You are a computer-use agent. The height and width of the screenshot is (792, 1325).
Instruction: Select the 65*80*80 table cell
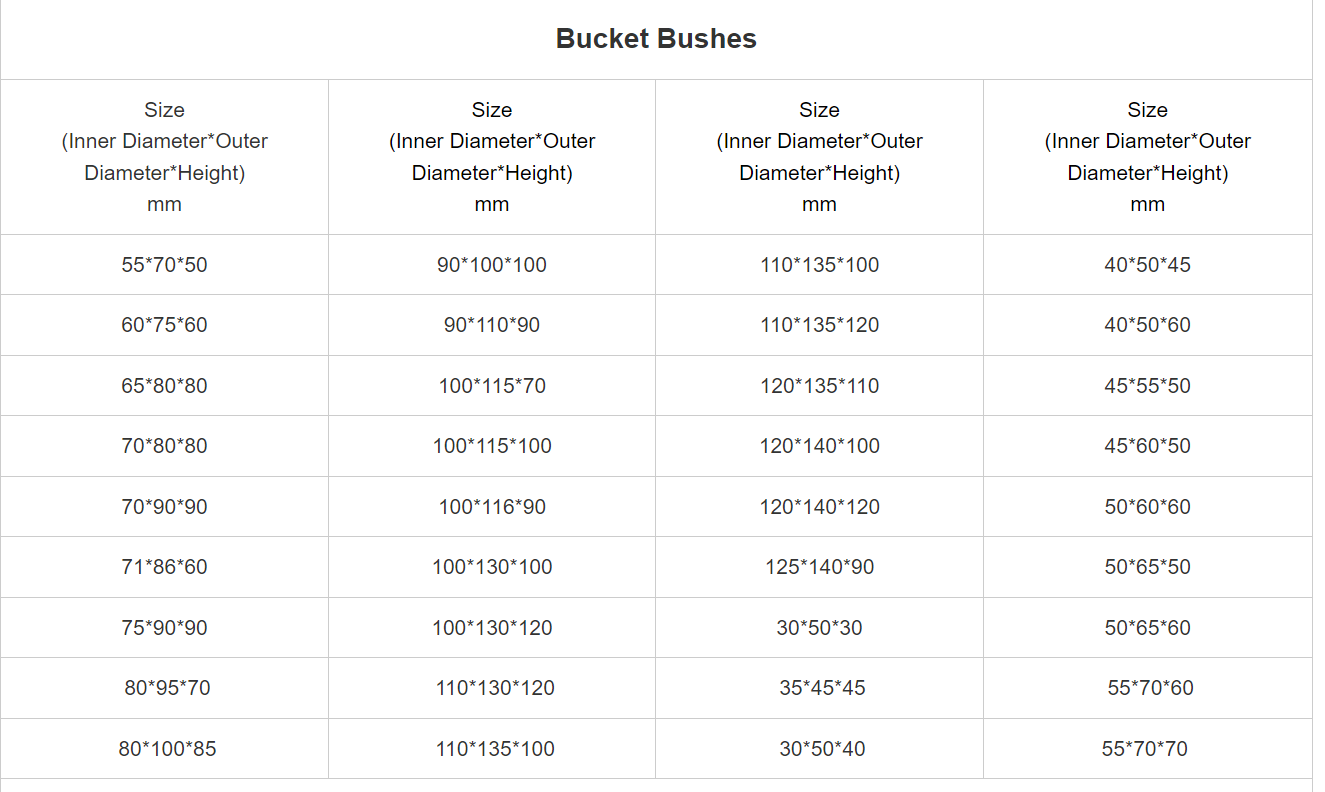pos(164,386)
